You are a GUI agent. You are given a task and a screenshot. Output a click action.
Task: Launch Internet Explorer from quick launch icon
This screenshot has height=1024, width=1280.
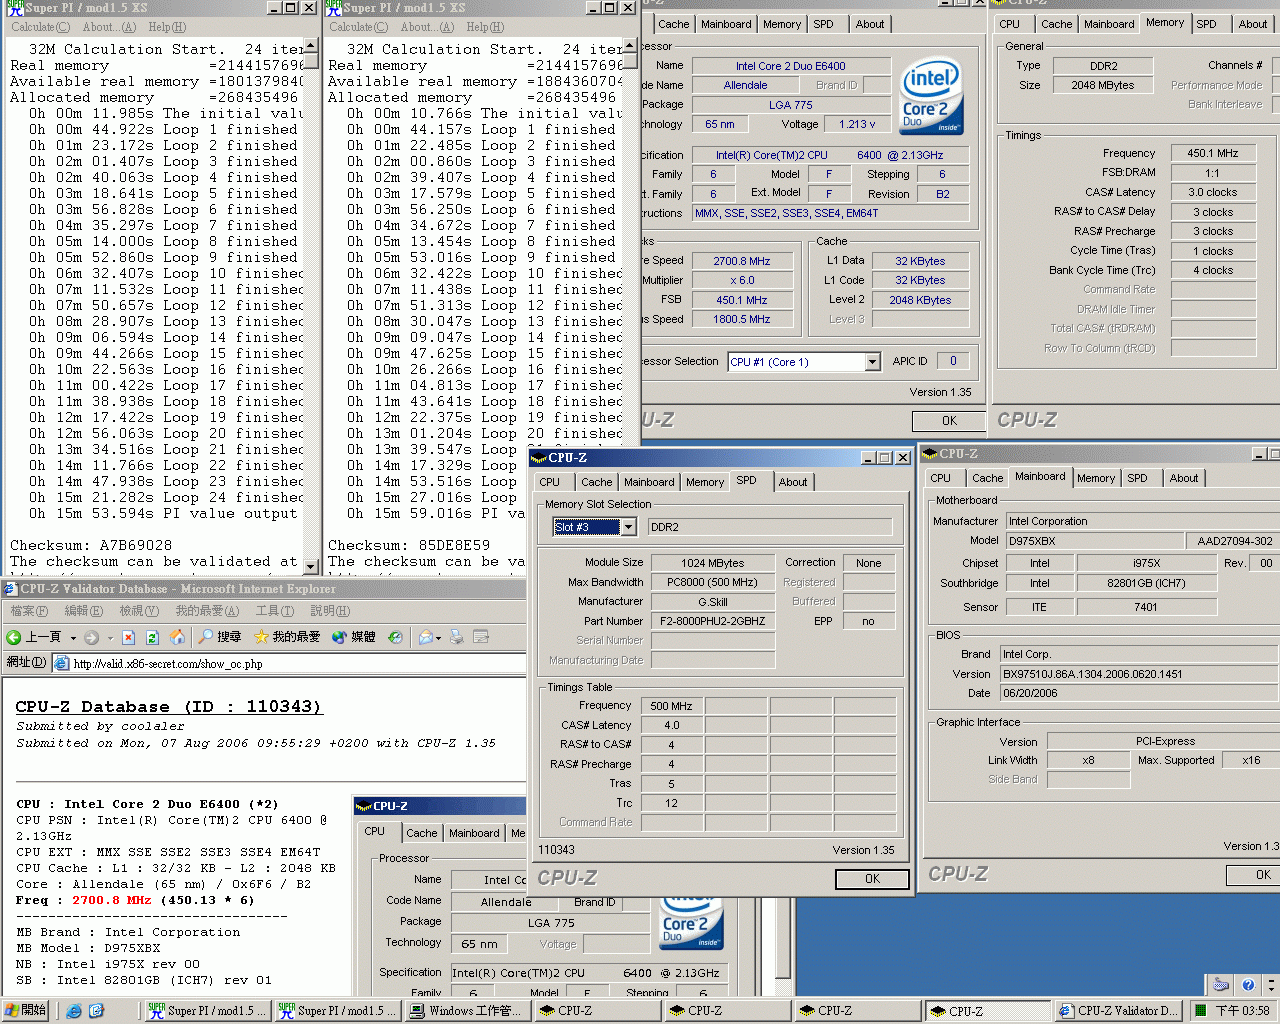(74, 1011)
